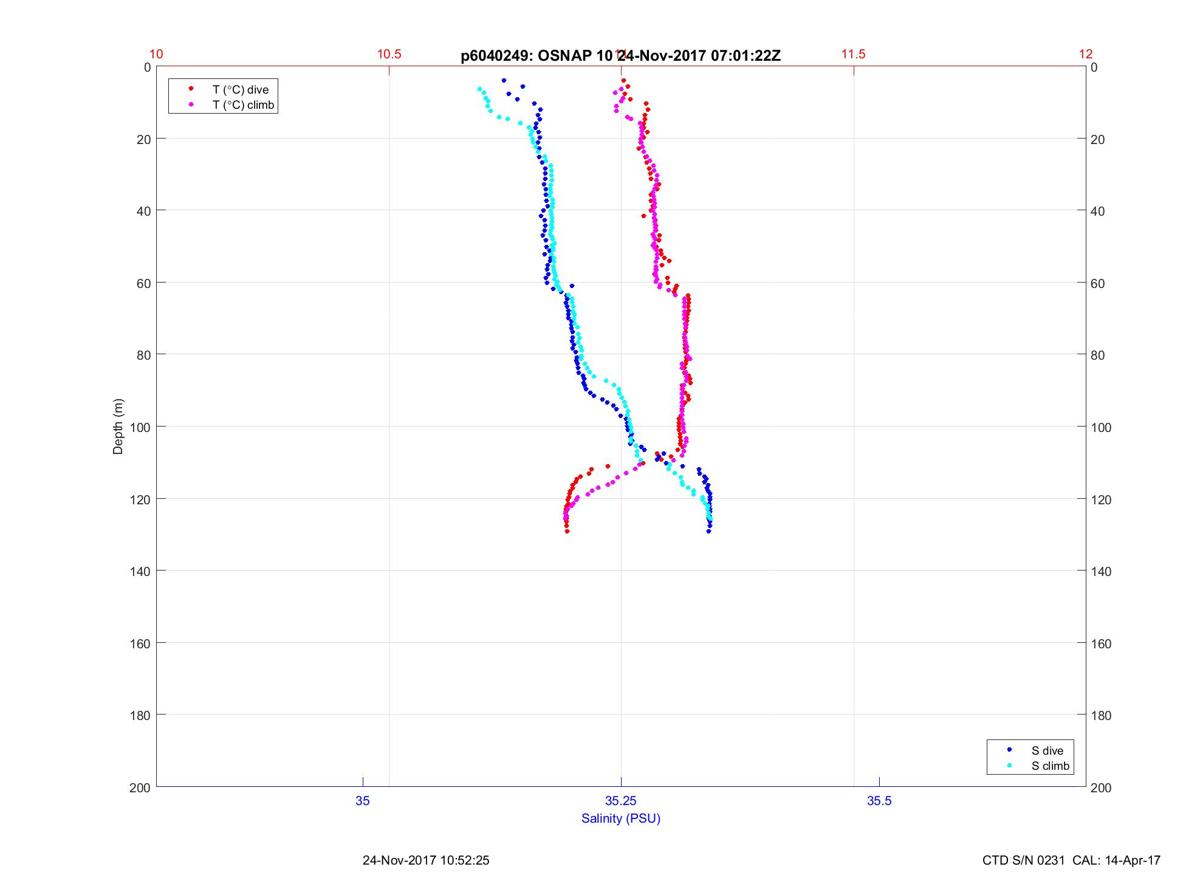Click the '140' tick on the left depth axis
This screenshot has width=1200, height=885.
point(141,571)
